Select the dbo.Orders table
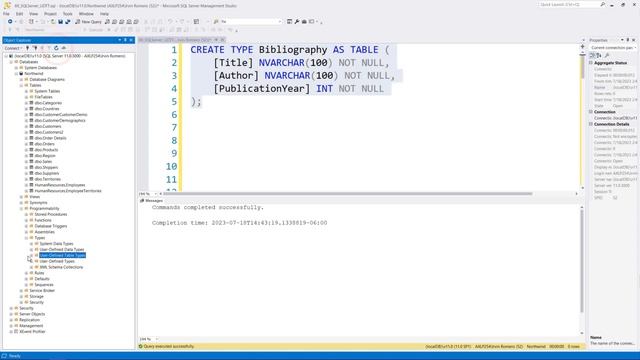This screenshot has height=360, width=640. pos(44,144)
